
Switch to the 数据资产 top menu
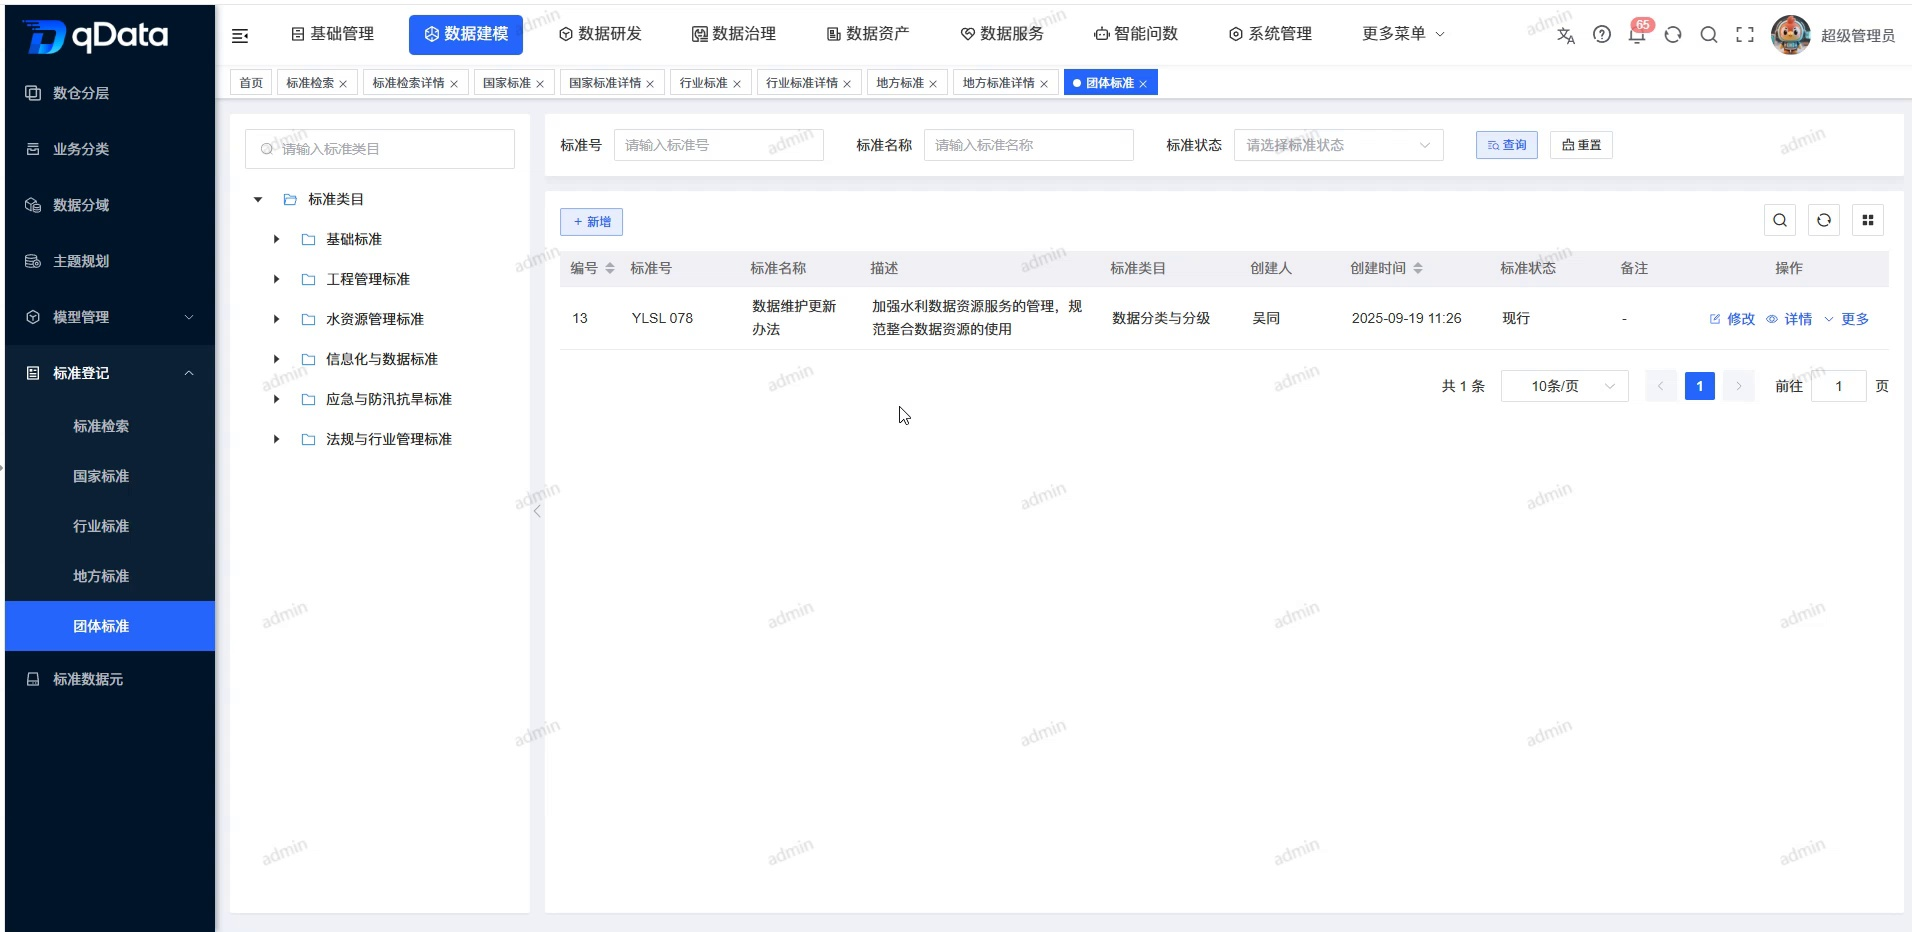pos(868,34)
